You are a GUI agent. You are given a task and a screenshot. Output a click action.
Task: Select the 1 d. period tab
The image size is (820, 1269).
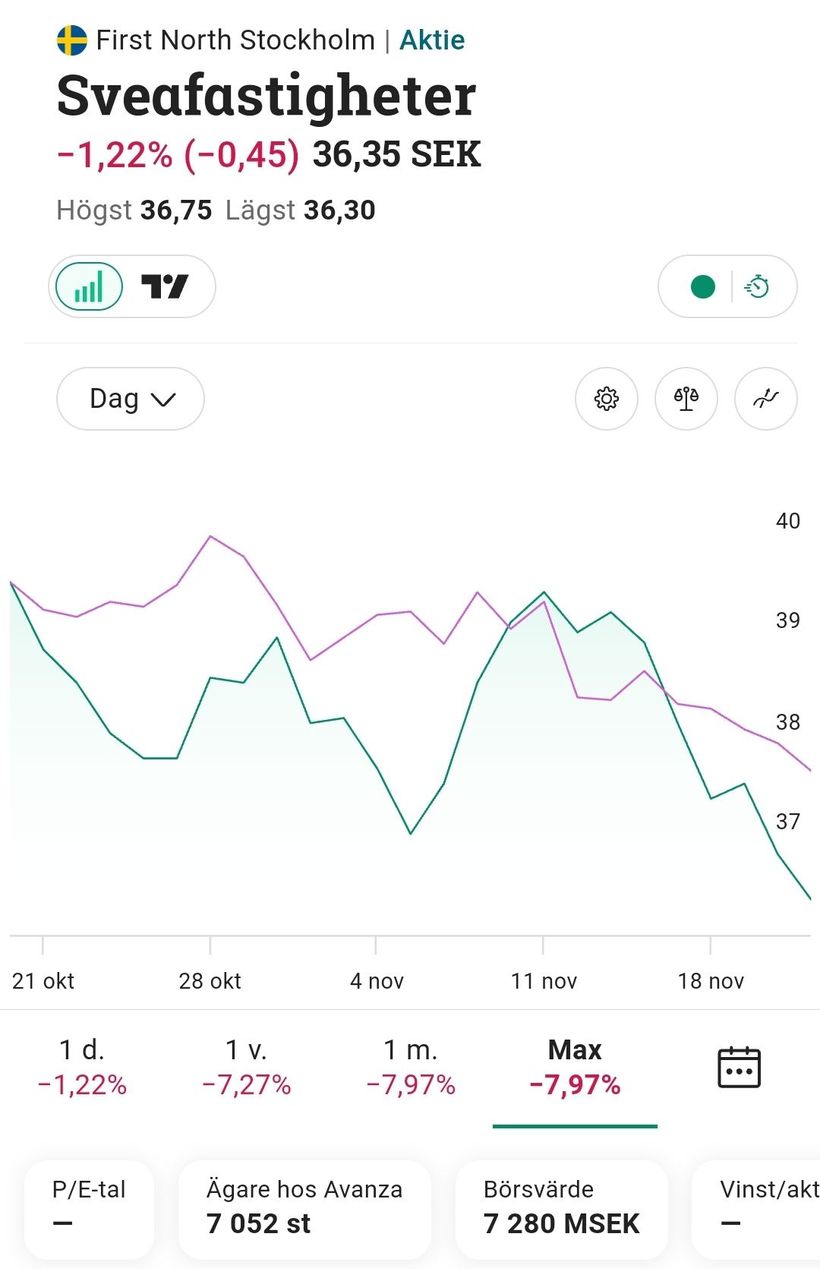tap(82, 1066)
